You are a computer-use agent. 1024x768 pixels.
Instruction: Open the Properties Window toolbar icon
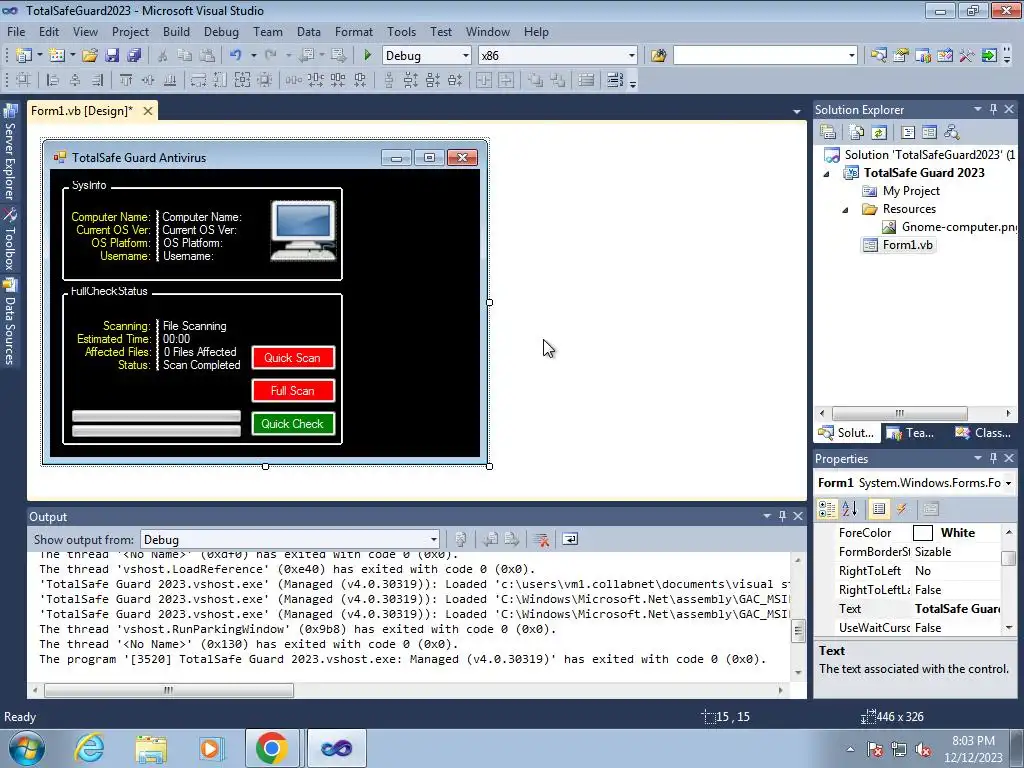tap(901, 56)
